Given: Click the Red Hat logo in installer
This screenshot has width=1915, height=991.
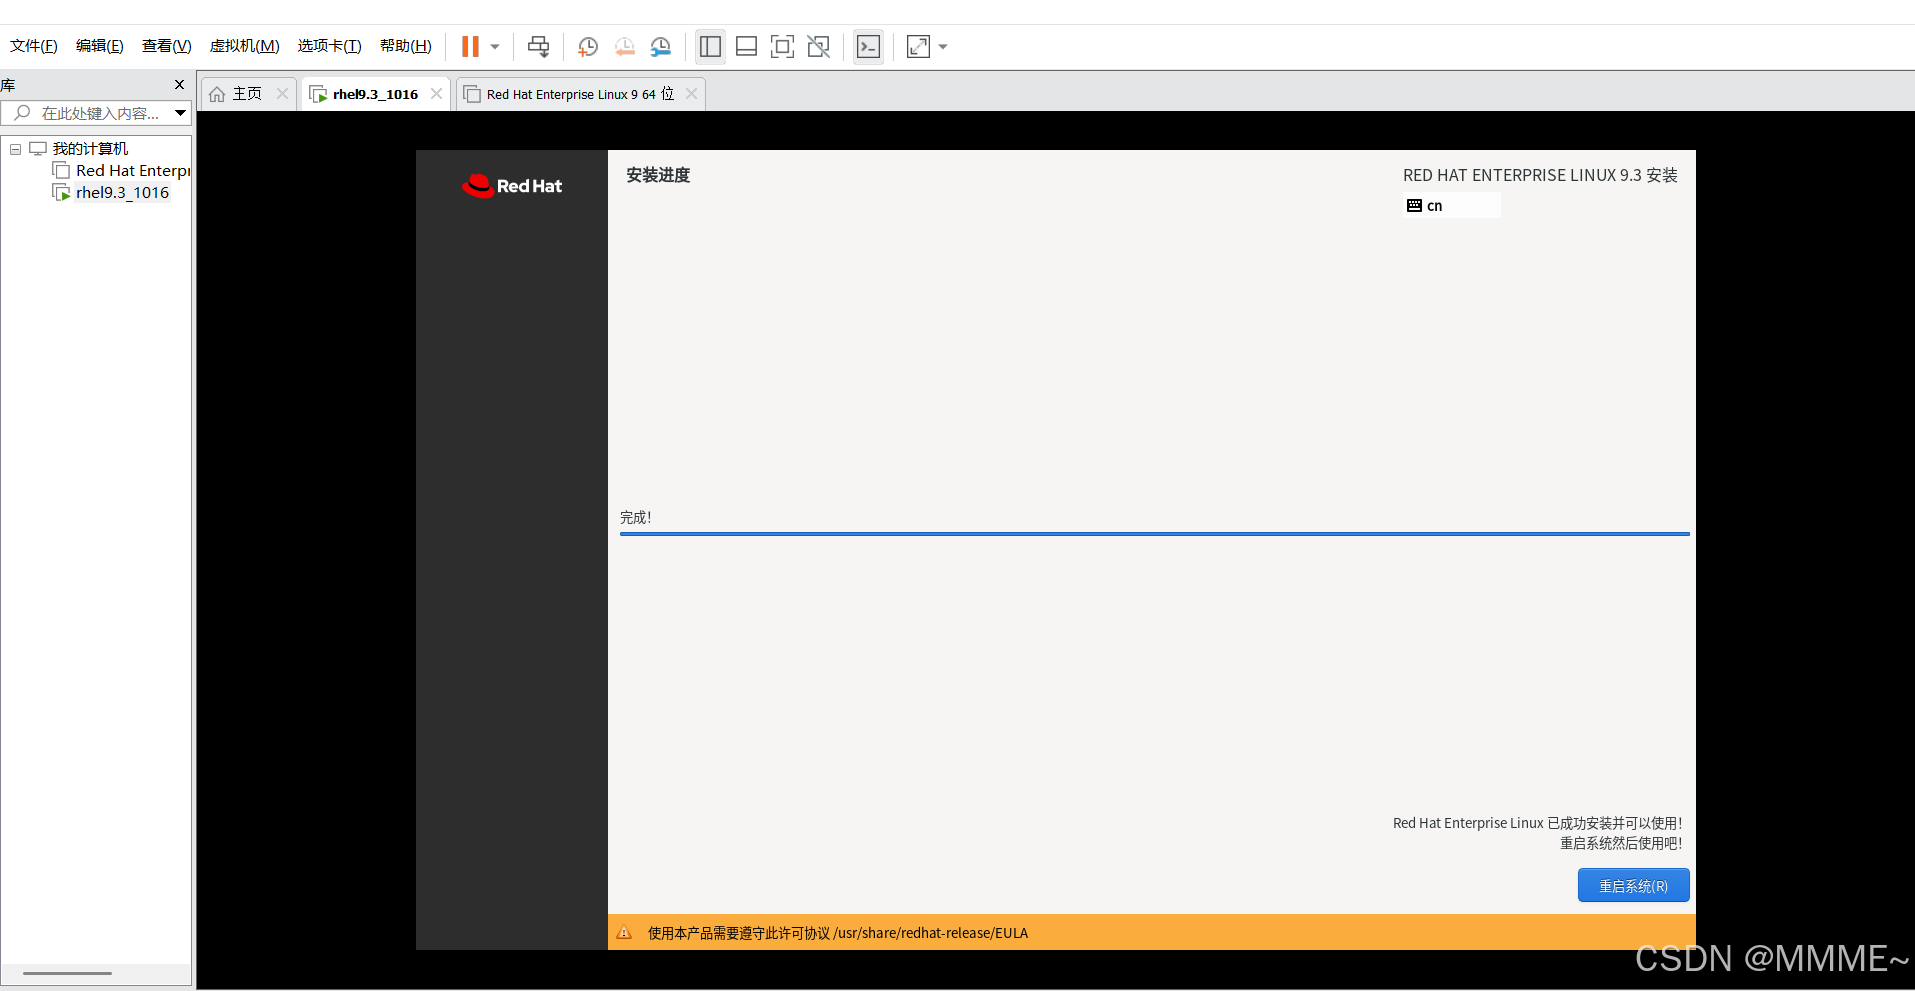Looking at the screenshot, I should (x=512, y=186).
